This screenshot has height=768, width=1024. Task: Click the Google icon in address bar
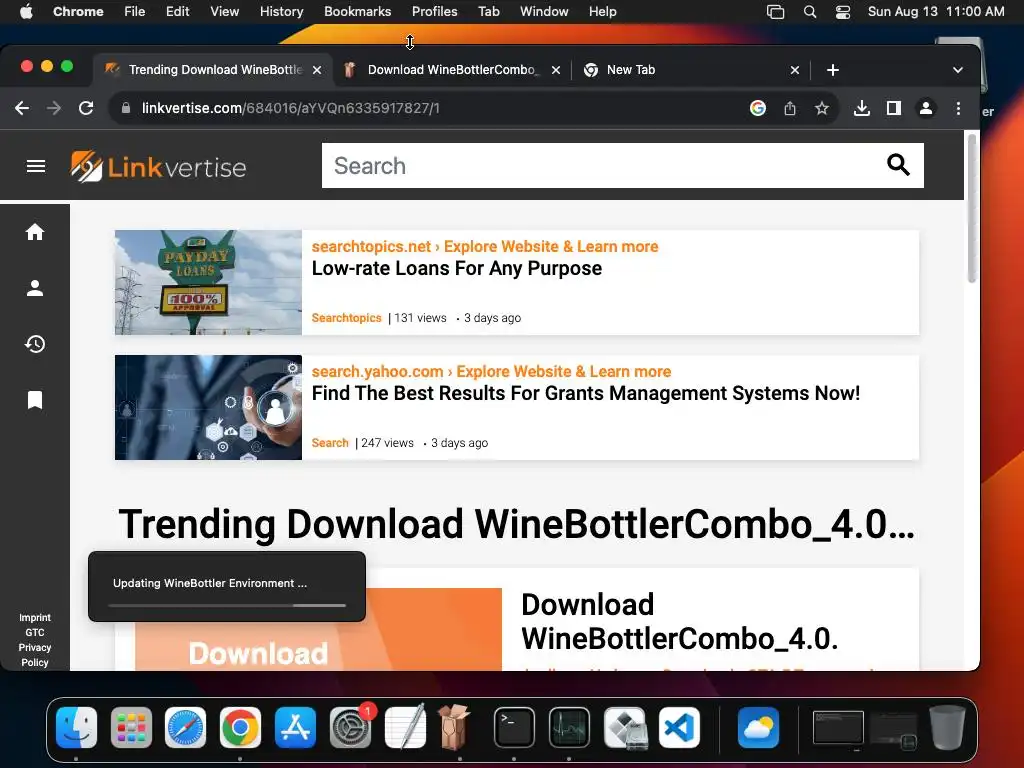(x=758, y=108)
